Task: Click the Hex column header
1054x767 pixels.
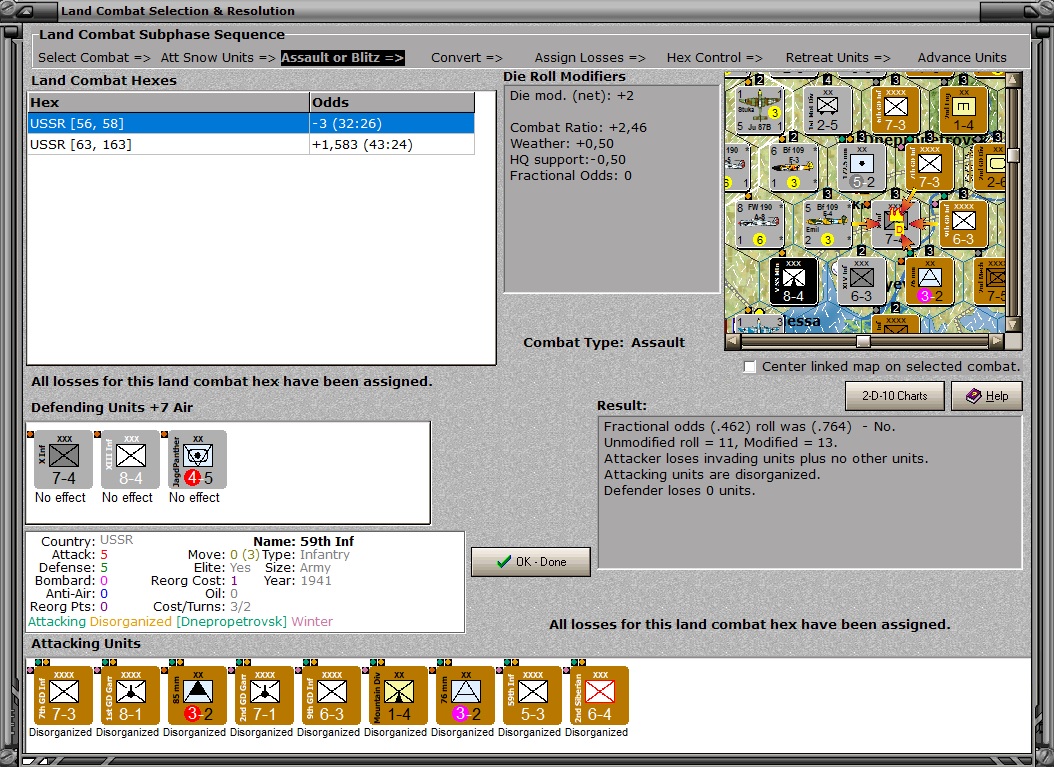Action: (168, 102)
